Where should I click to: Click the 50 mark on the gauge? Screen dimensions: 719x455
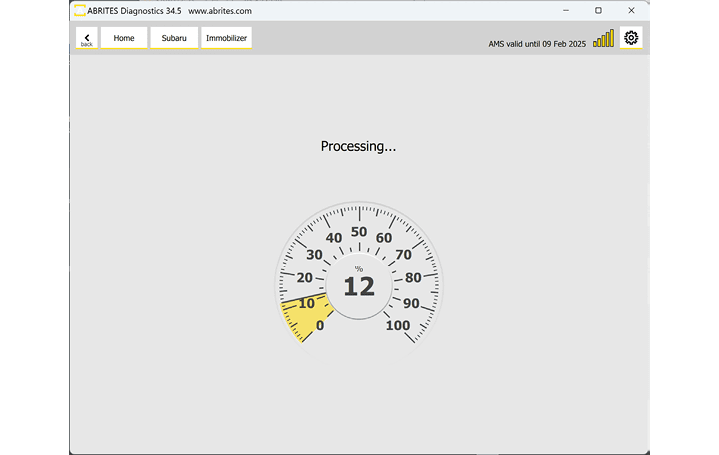[x=358, y=232]
